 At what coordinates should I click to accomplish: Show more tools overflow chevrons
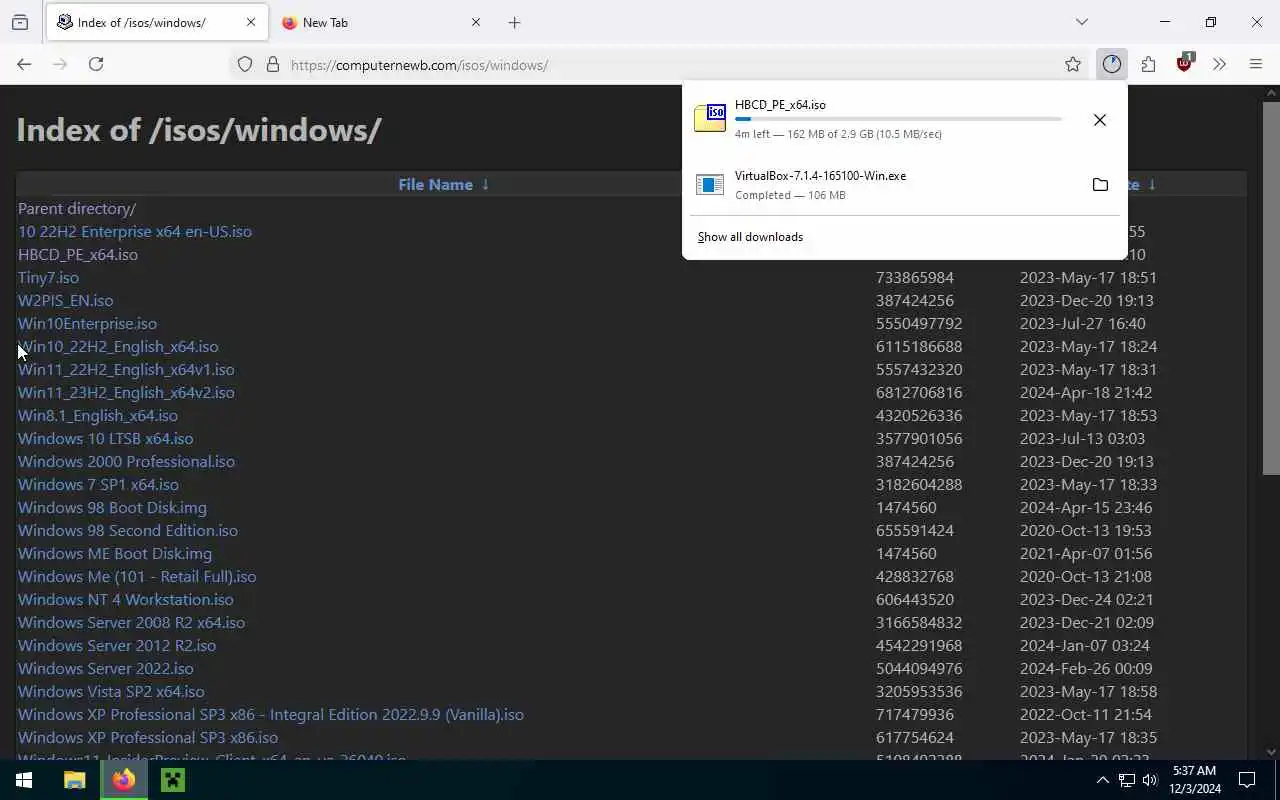point(1219,64)
